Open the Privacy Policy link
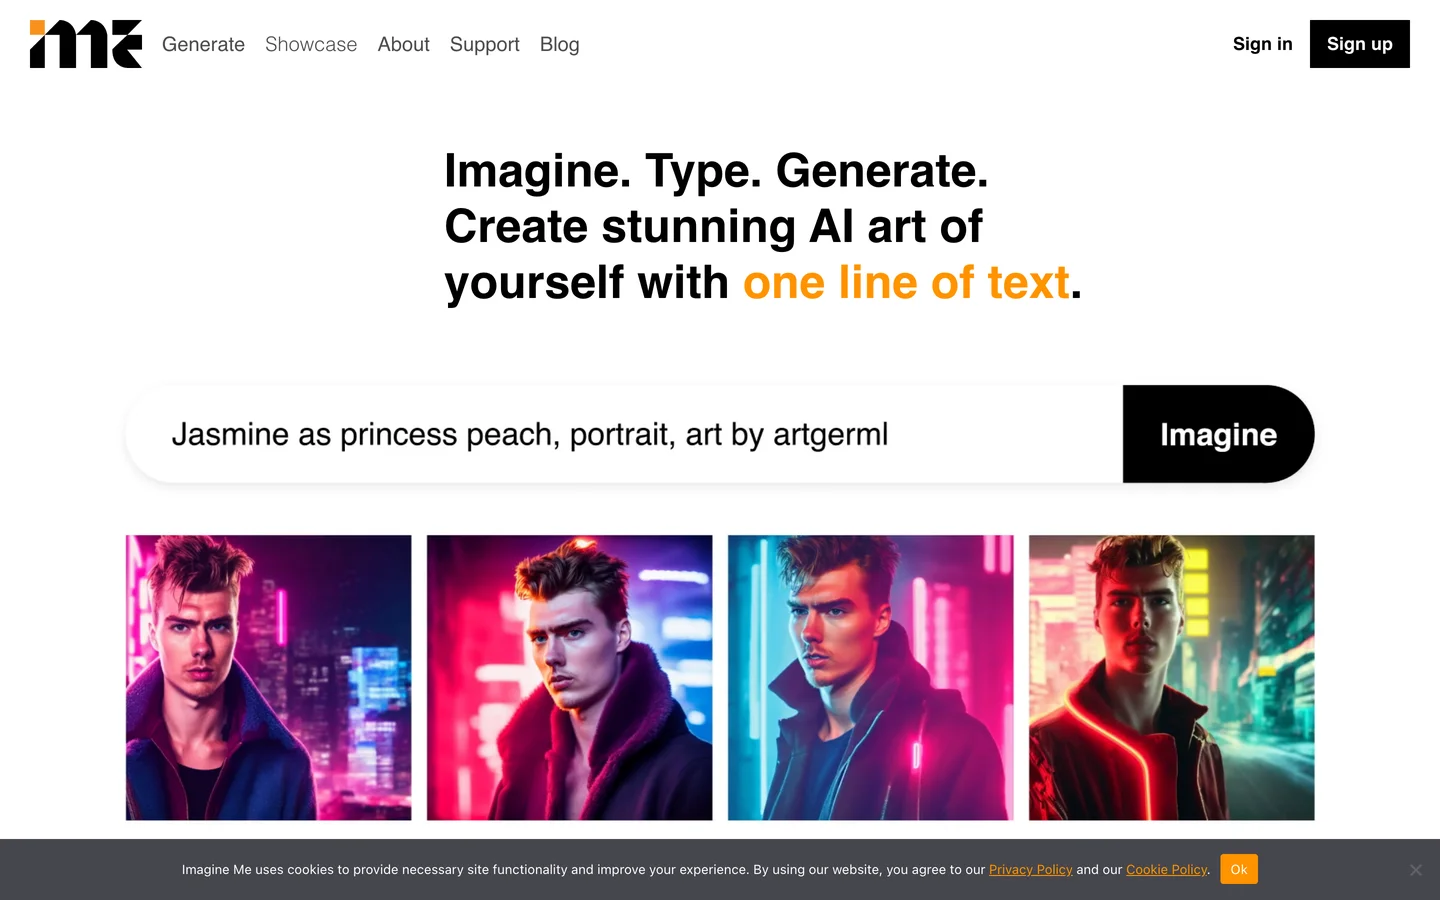The height and width of the screenshot is (900, 1440). coord(1030,870)
